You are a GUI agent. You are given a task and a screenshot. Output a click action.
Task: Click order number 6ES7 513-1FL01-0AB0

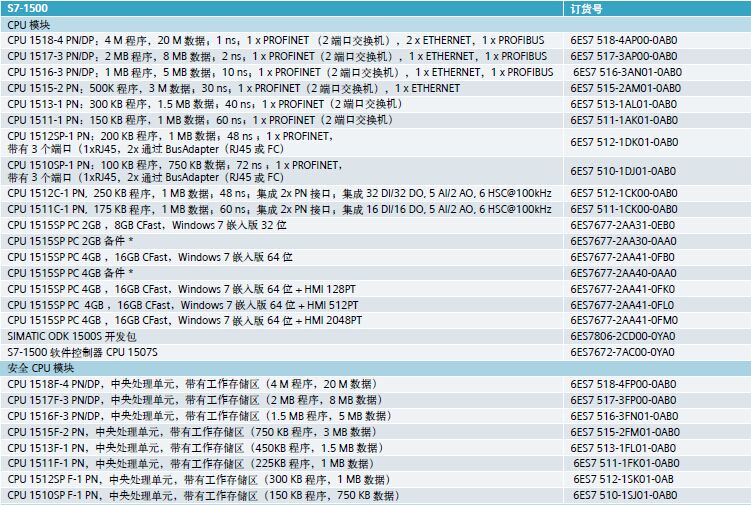tap(623, 448)
